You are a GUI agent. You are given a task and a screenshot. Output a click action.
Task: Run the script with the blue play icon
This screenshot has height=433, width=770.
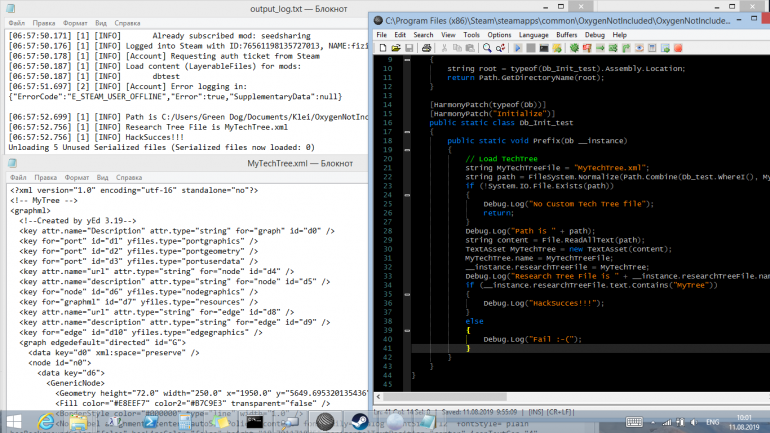click(518, 48)
